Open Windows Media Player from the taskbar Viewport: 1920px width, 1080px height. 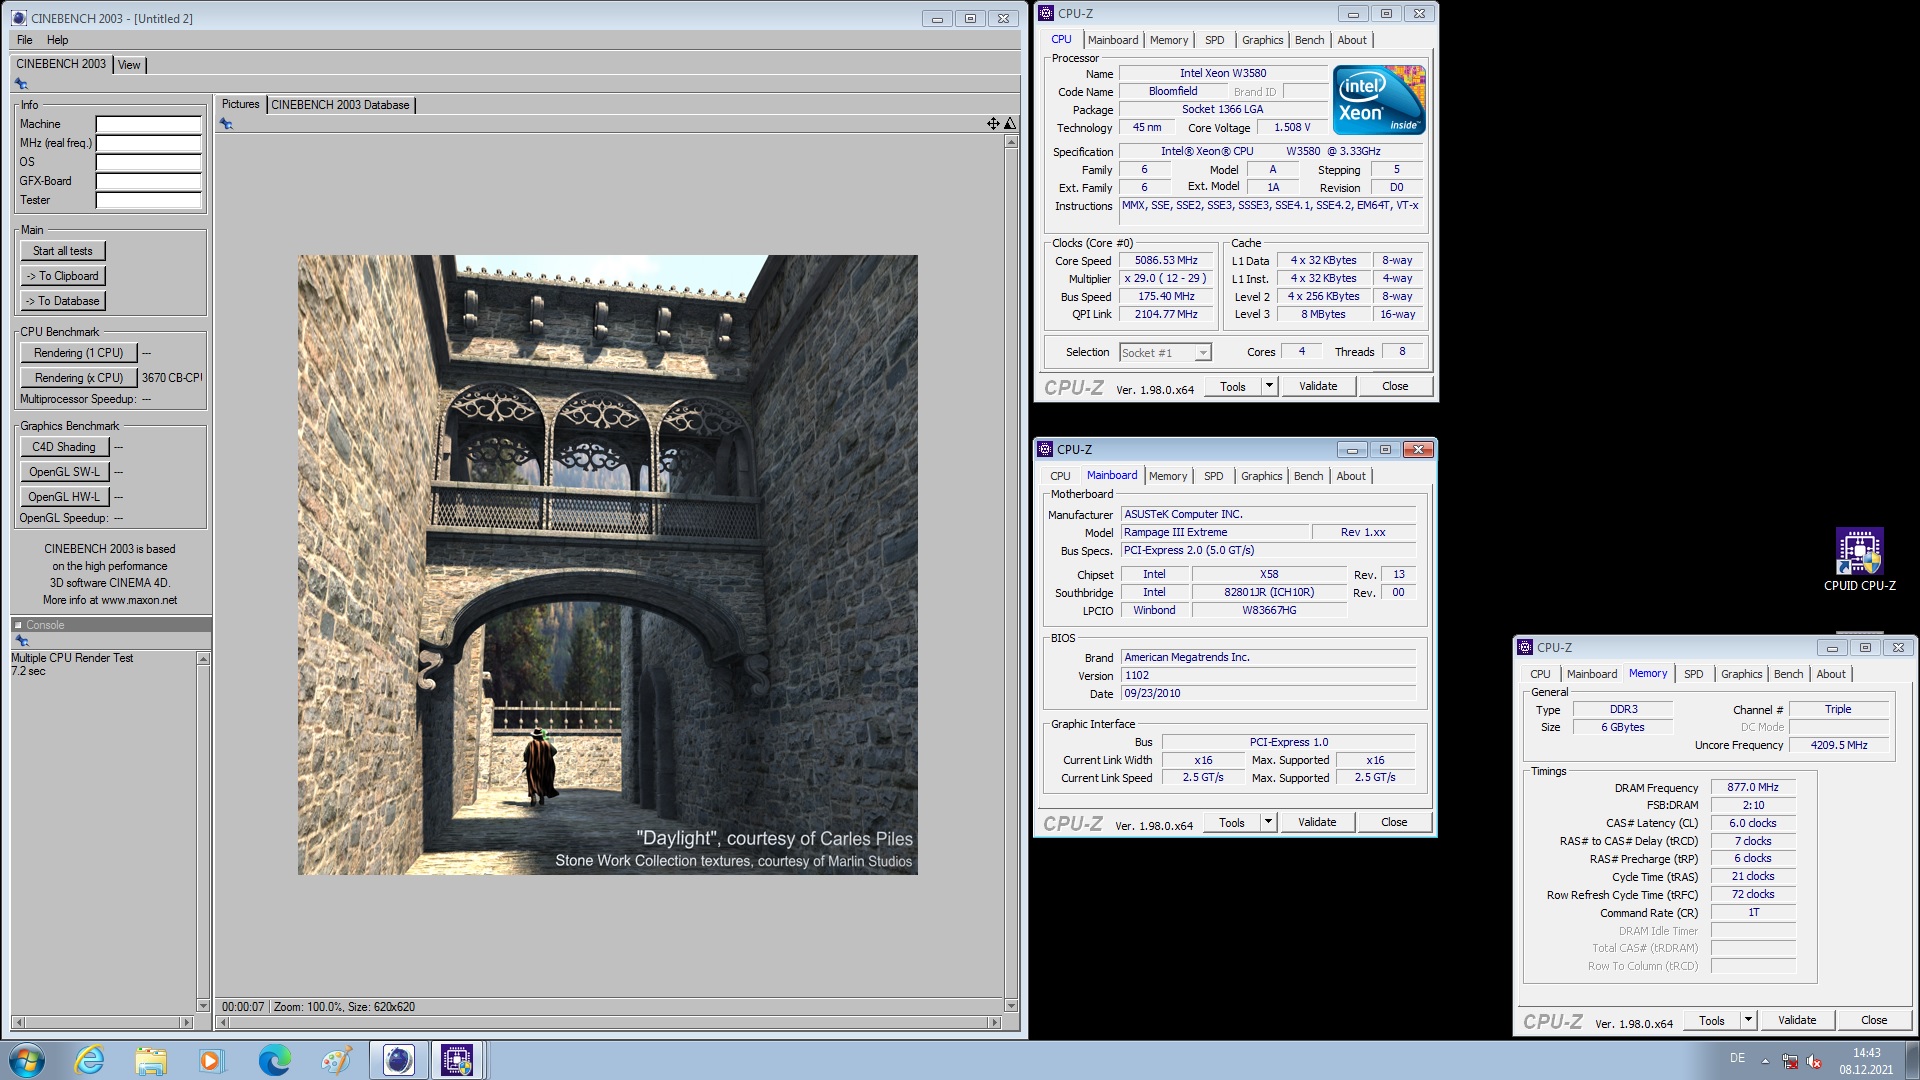pos(211,1060)
